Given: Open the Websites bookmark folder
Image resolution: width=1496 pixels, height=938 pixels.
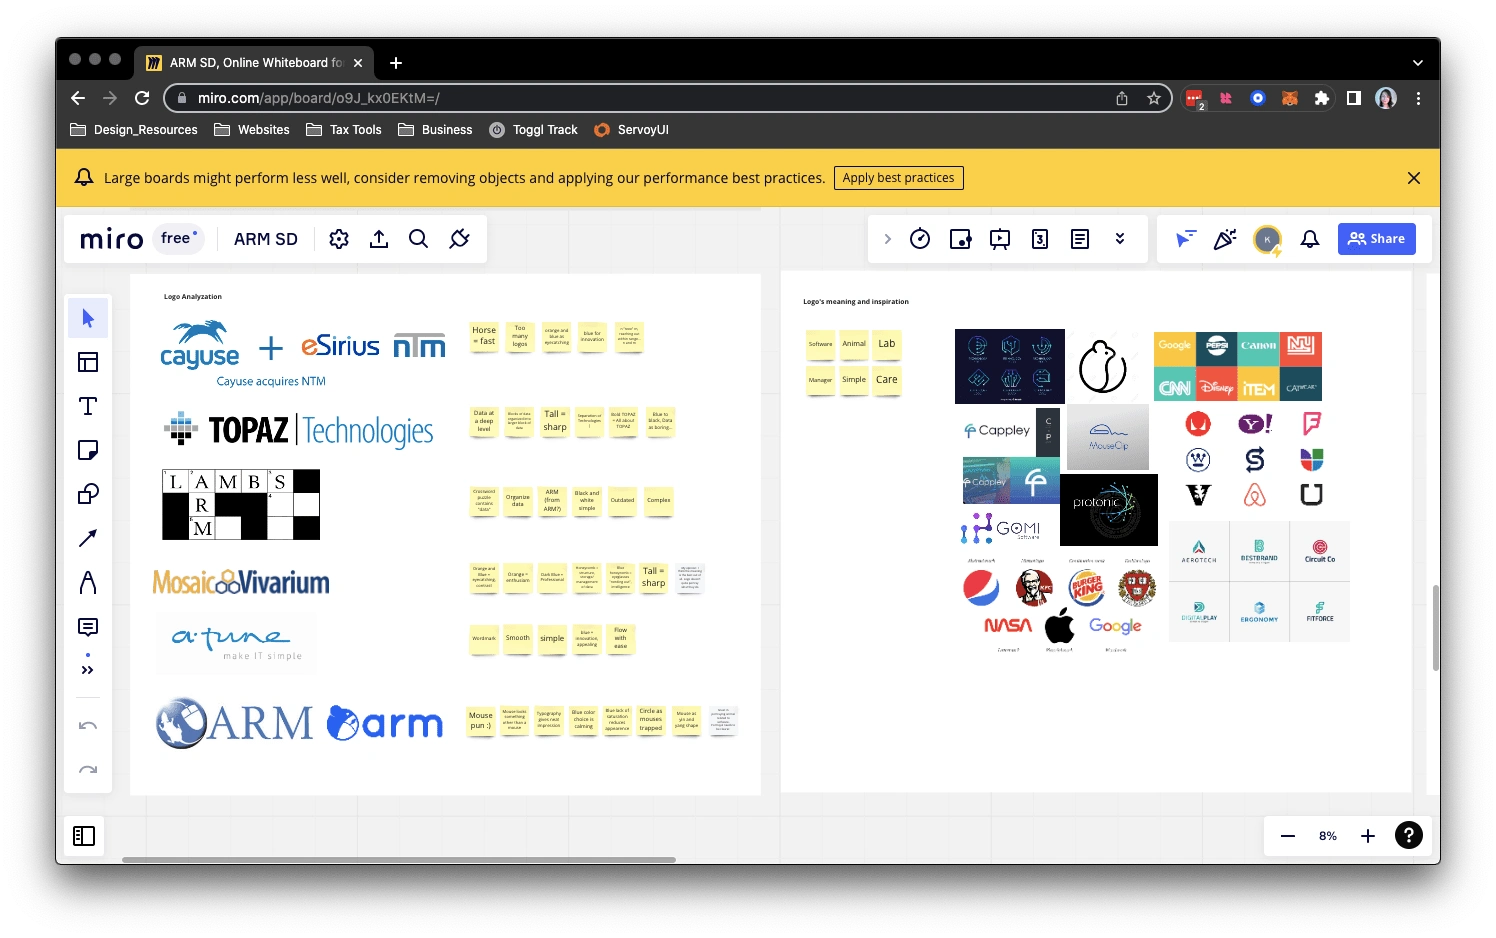Looking at the screenshot, I should click(252, 130).
